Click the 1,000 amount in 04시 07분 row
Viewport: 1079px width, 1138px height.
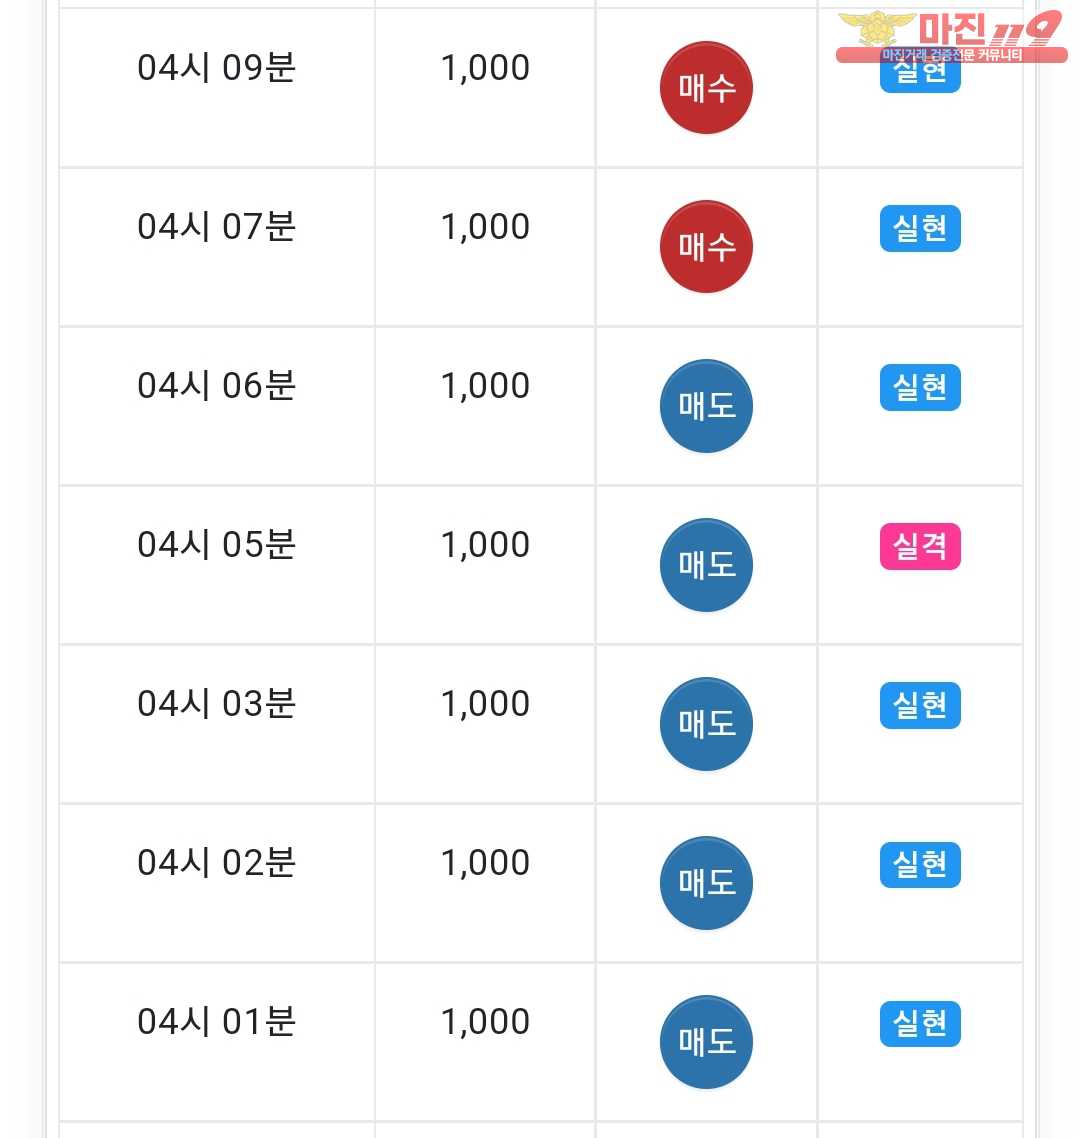click(x=485, y=227)
